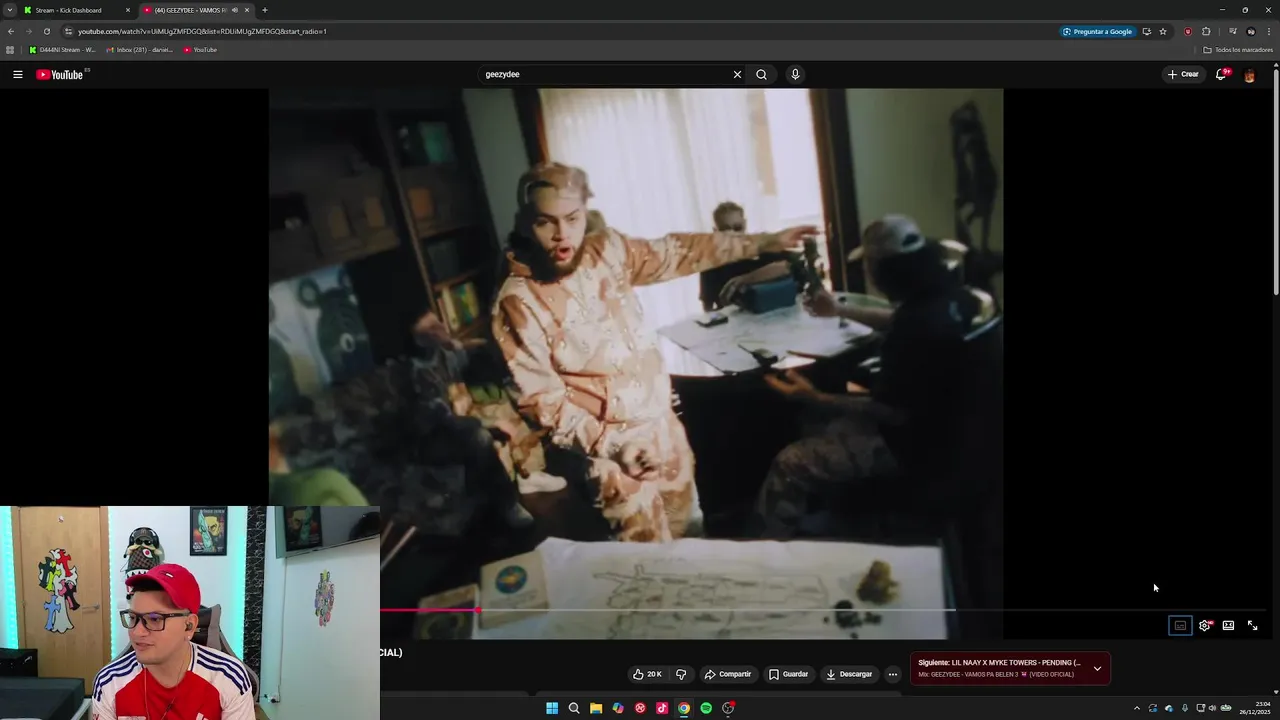Open YouTube notifications bell

[x=1221, y=74]
